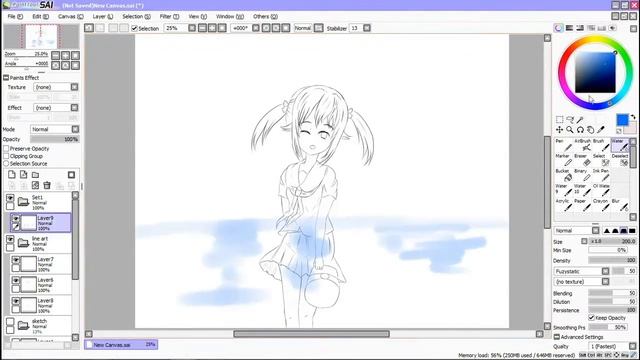Open the layer Mode dropdown

[x=55, y=129]
